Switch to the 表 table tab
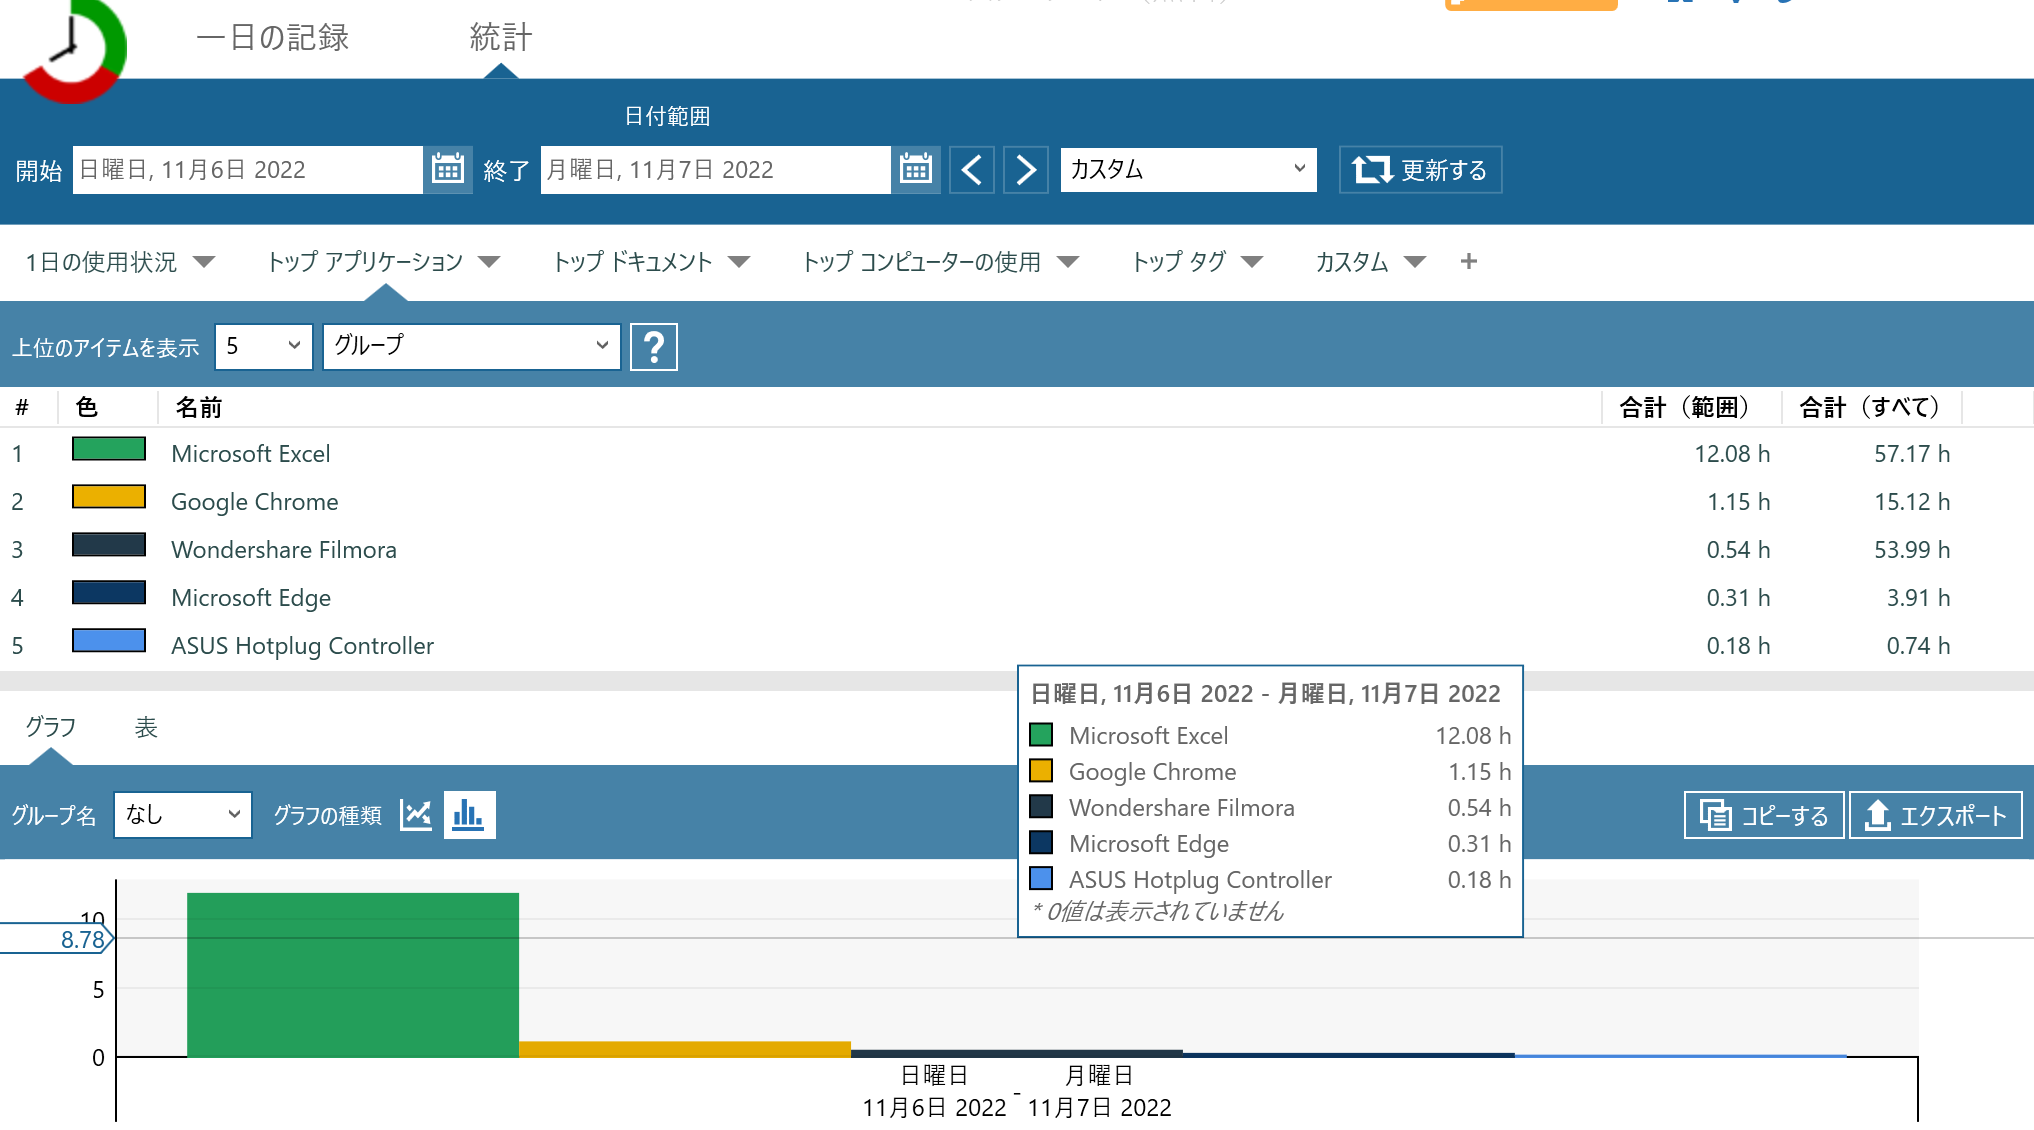Viewport: 2034px width, 1130px height. pos(146,728)
